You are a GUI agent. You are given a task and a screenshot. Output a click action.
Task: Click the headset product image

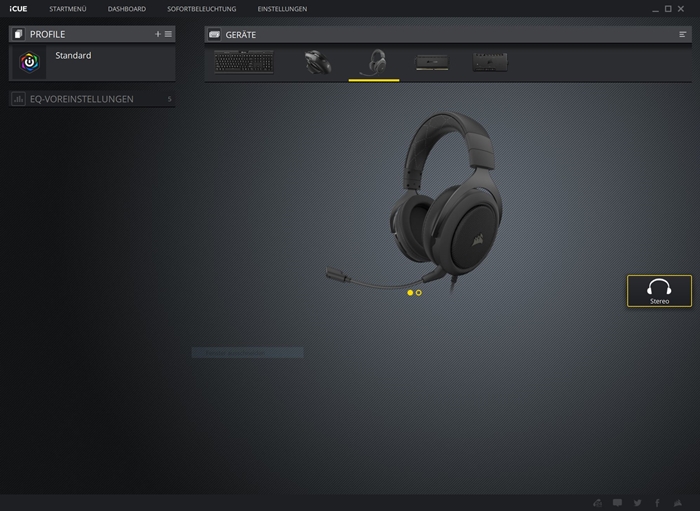click(x=415, y=201)
